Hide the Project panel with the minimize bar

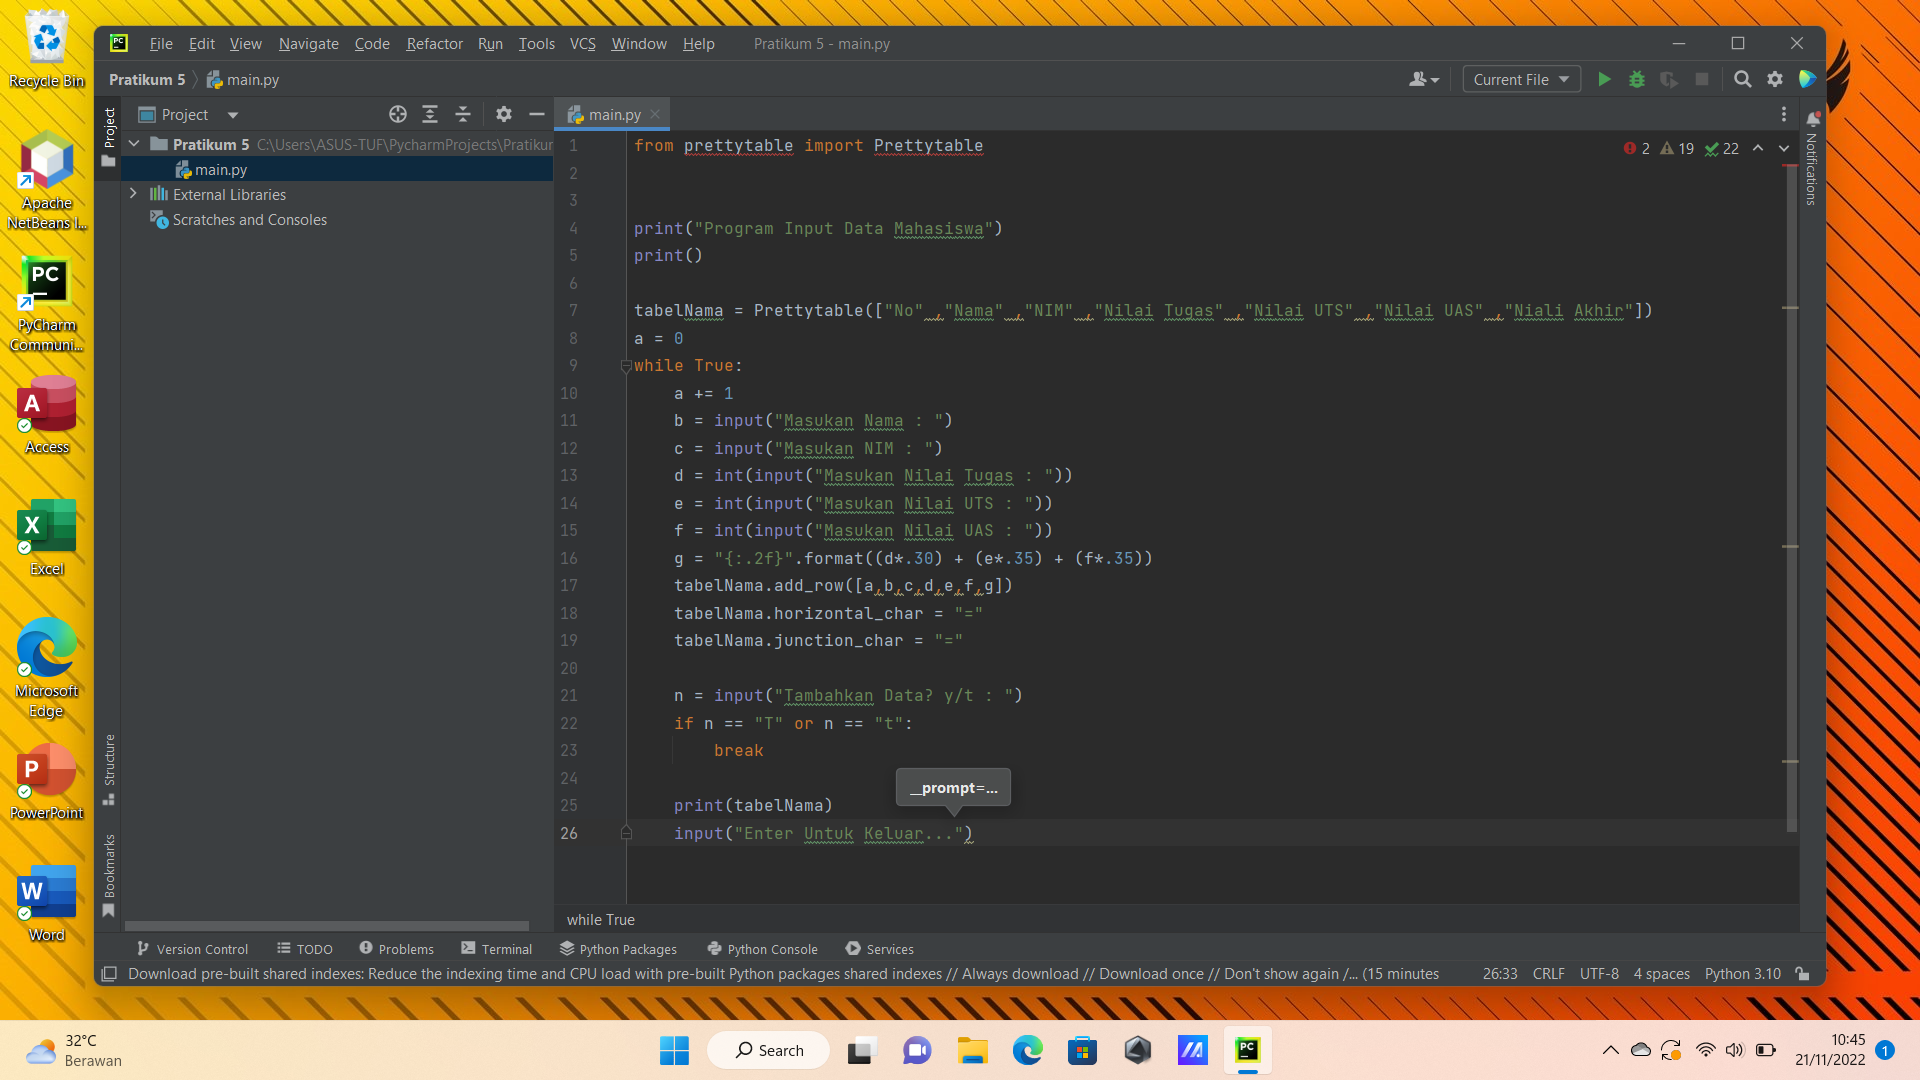(537, 114)
